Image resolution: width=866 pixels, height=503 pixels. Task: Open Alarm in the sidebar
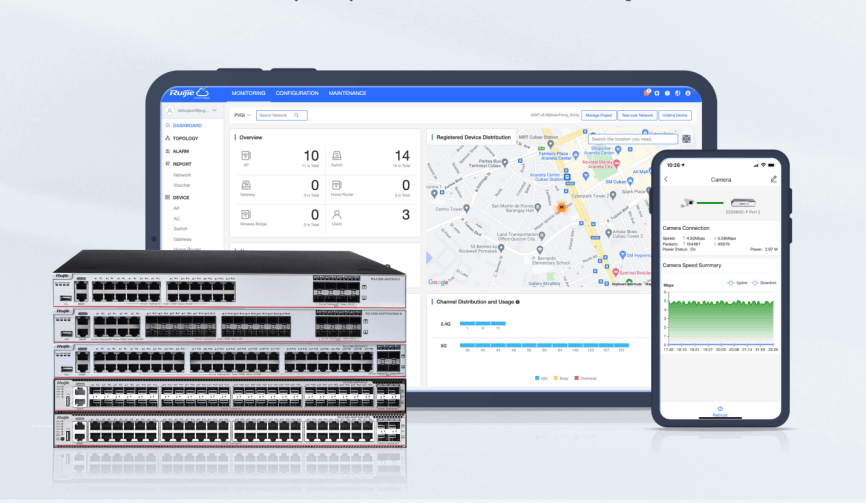tap(181, 151)
